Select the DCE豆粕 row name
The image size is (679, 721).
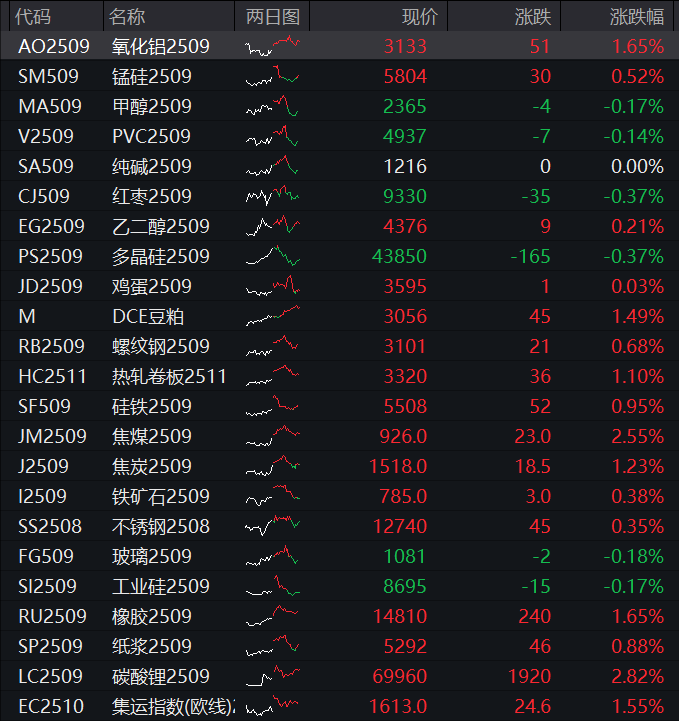click(x=147, y=316)
